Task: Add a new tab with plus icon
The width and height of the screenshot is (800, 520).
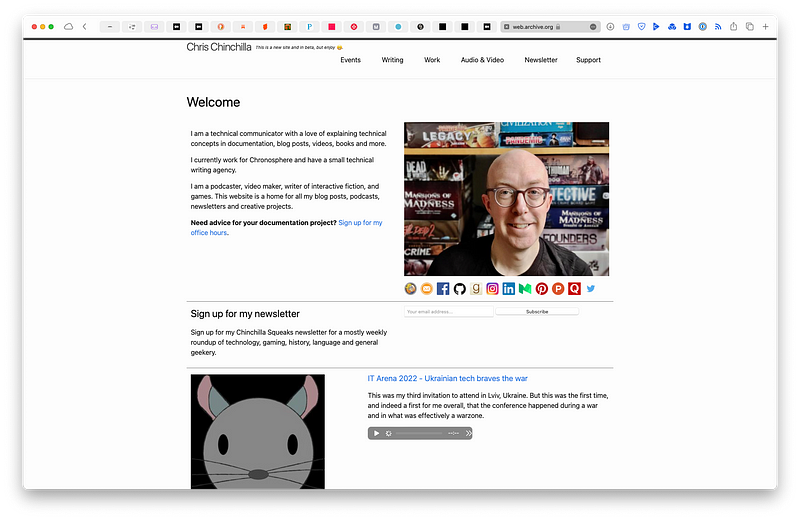Action: click(x=765, y=27)
